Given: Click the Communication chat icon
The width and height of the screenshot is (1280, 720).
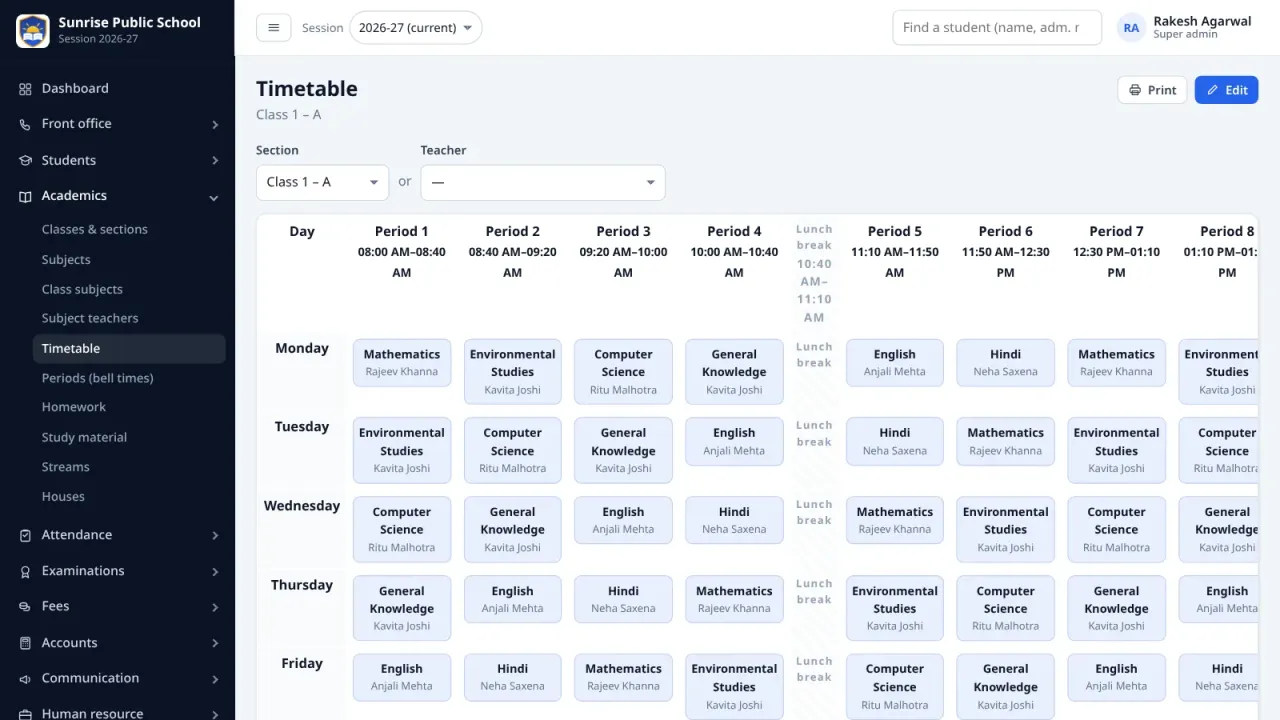Looking at the screenshot, I should pos(25,678).
